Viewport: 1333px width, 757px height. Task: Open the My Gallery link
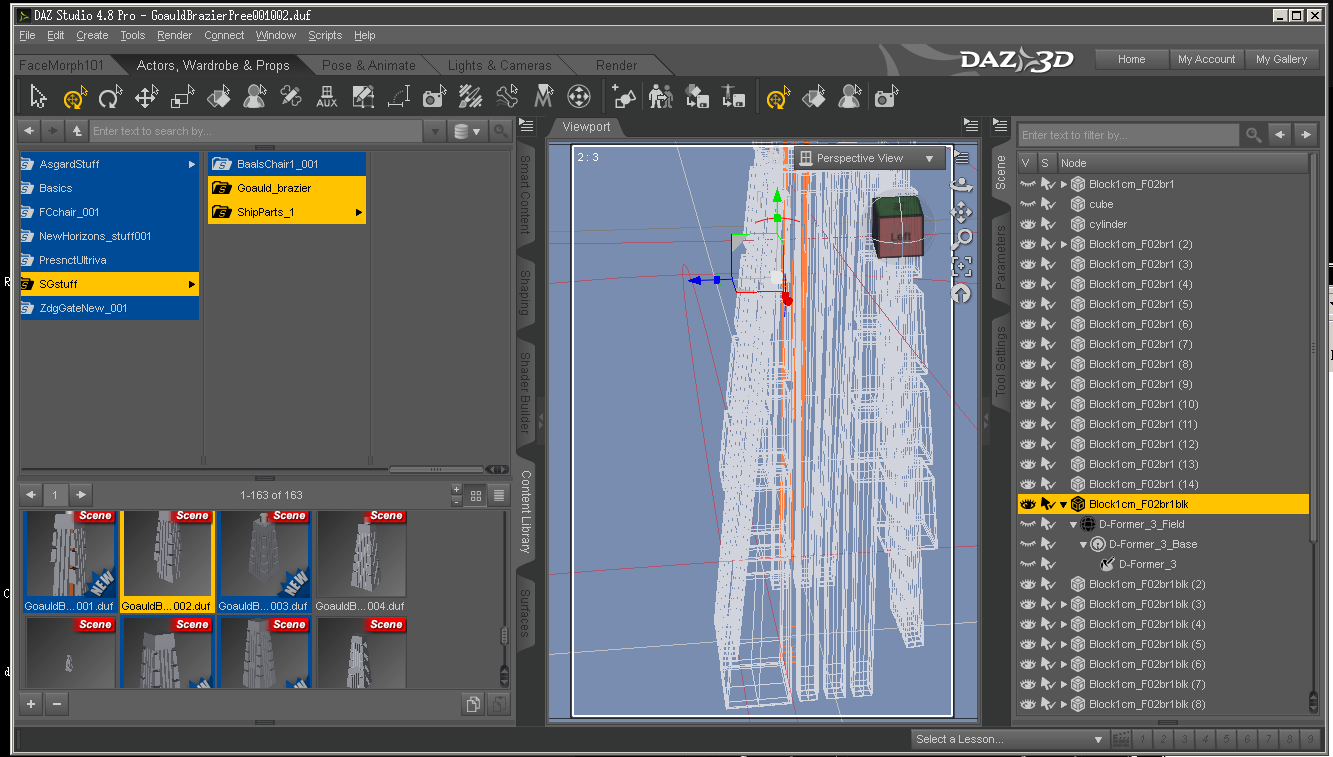(x=1281, y=59)
